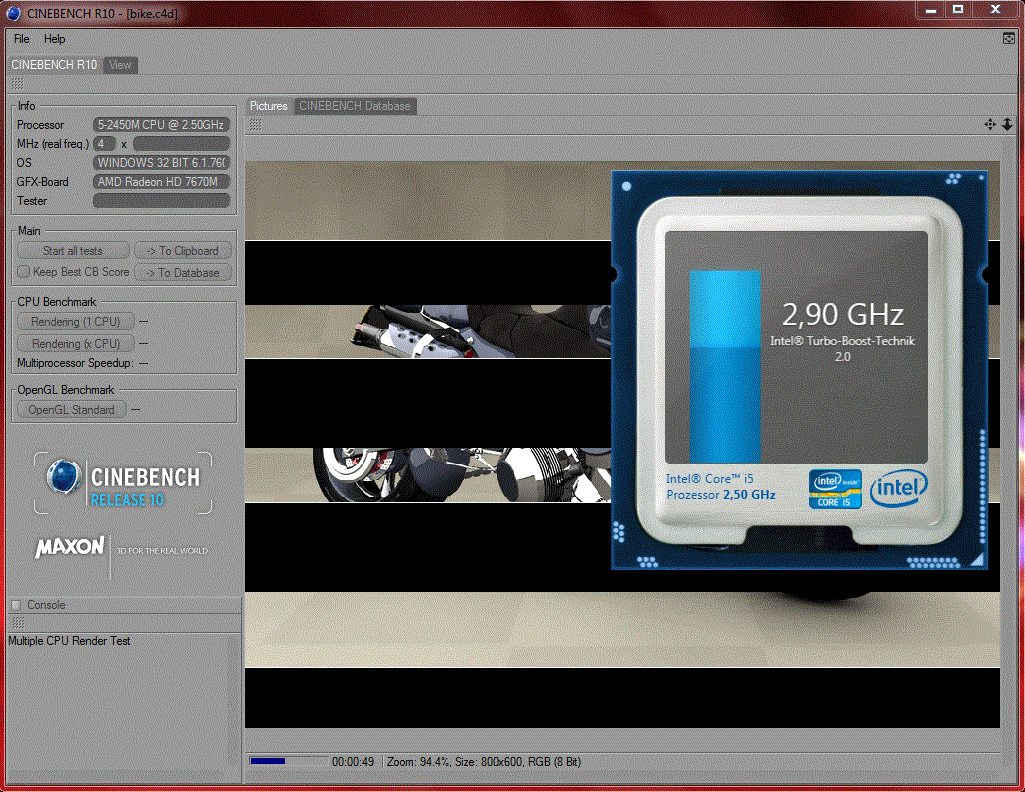Open the File menu
The height and width of the screenshot is (792, 1025).
point(22,39)
